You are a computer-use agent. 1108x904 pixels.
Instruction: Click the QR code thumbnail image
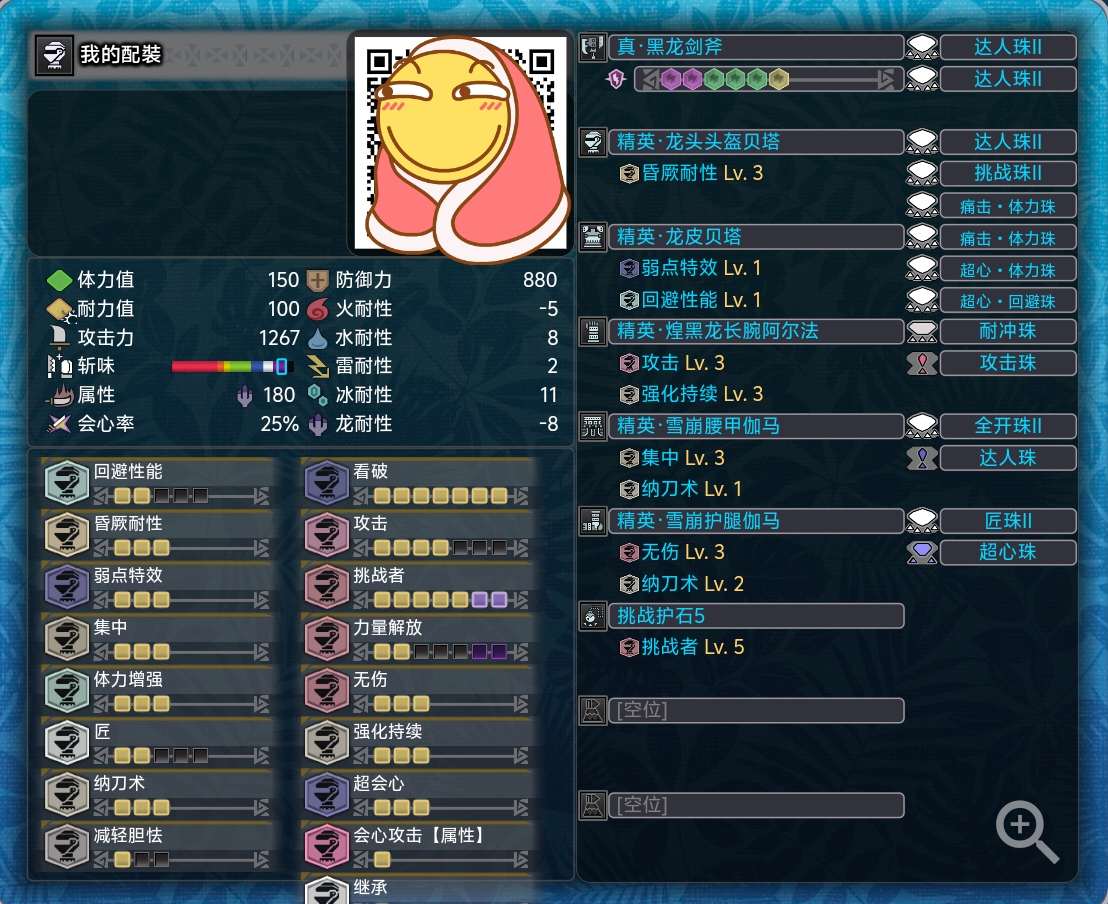coord(460,143)
